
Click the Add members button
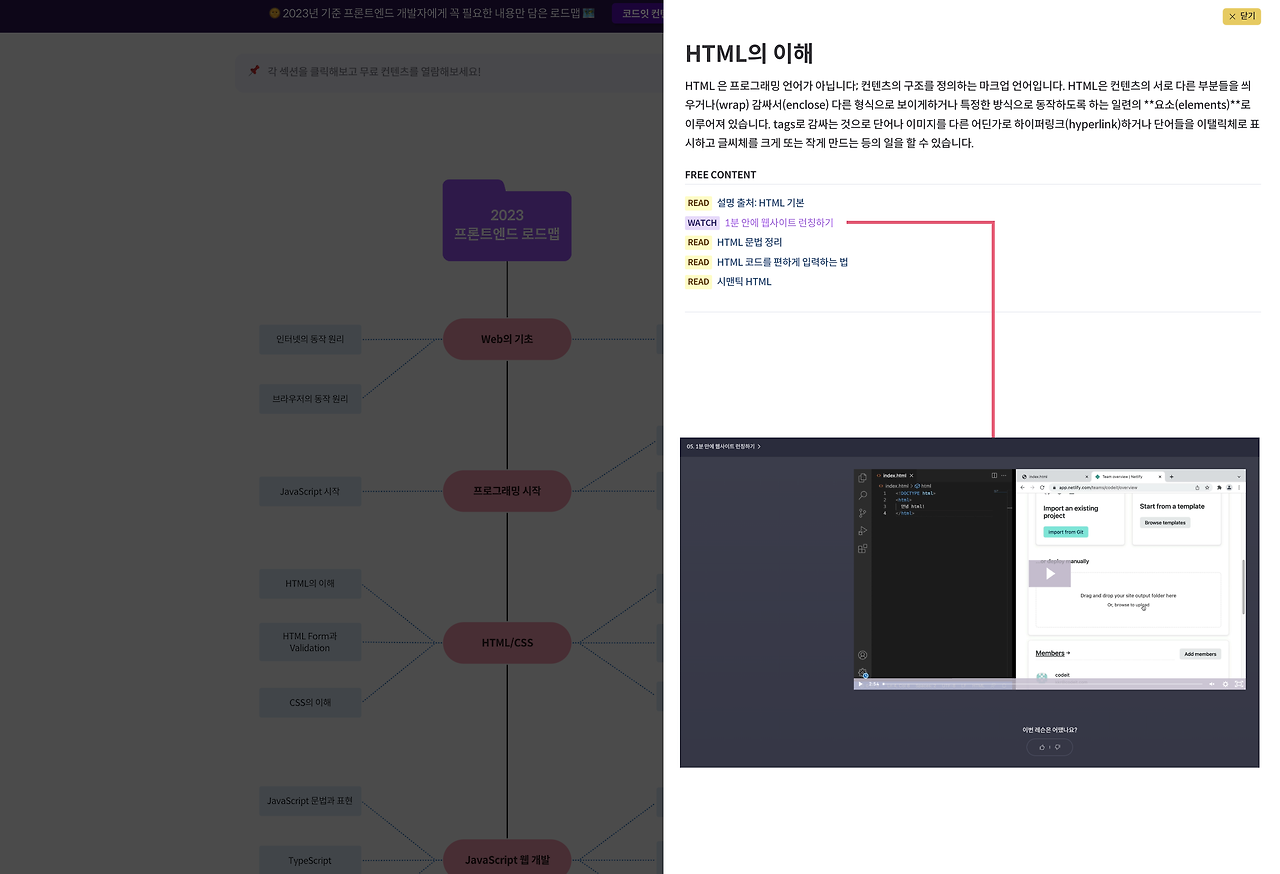[1200, 654]
